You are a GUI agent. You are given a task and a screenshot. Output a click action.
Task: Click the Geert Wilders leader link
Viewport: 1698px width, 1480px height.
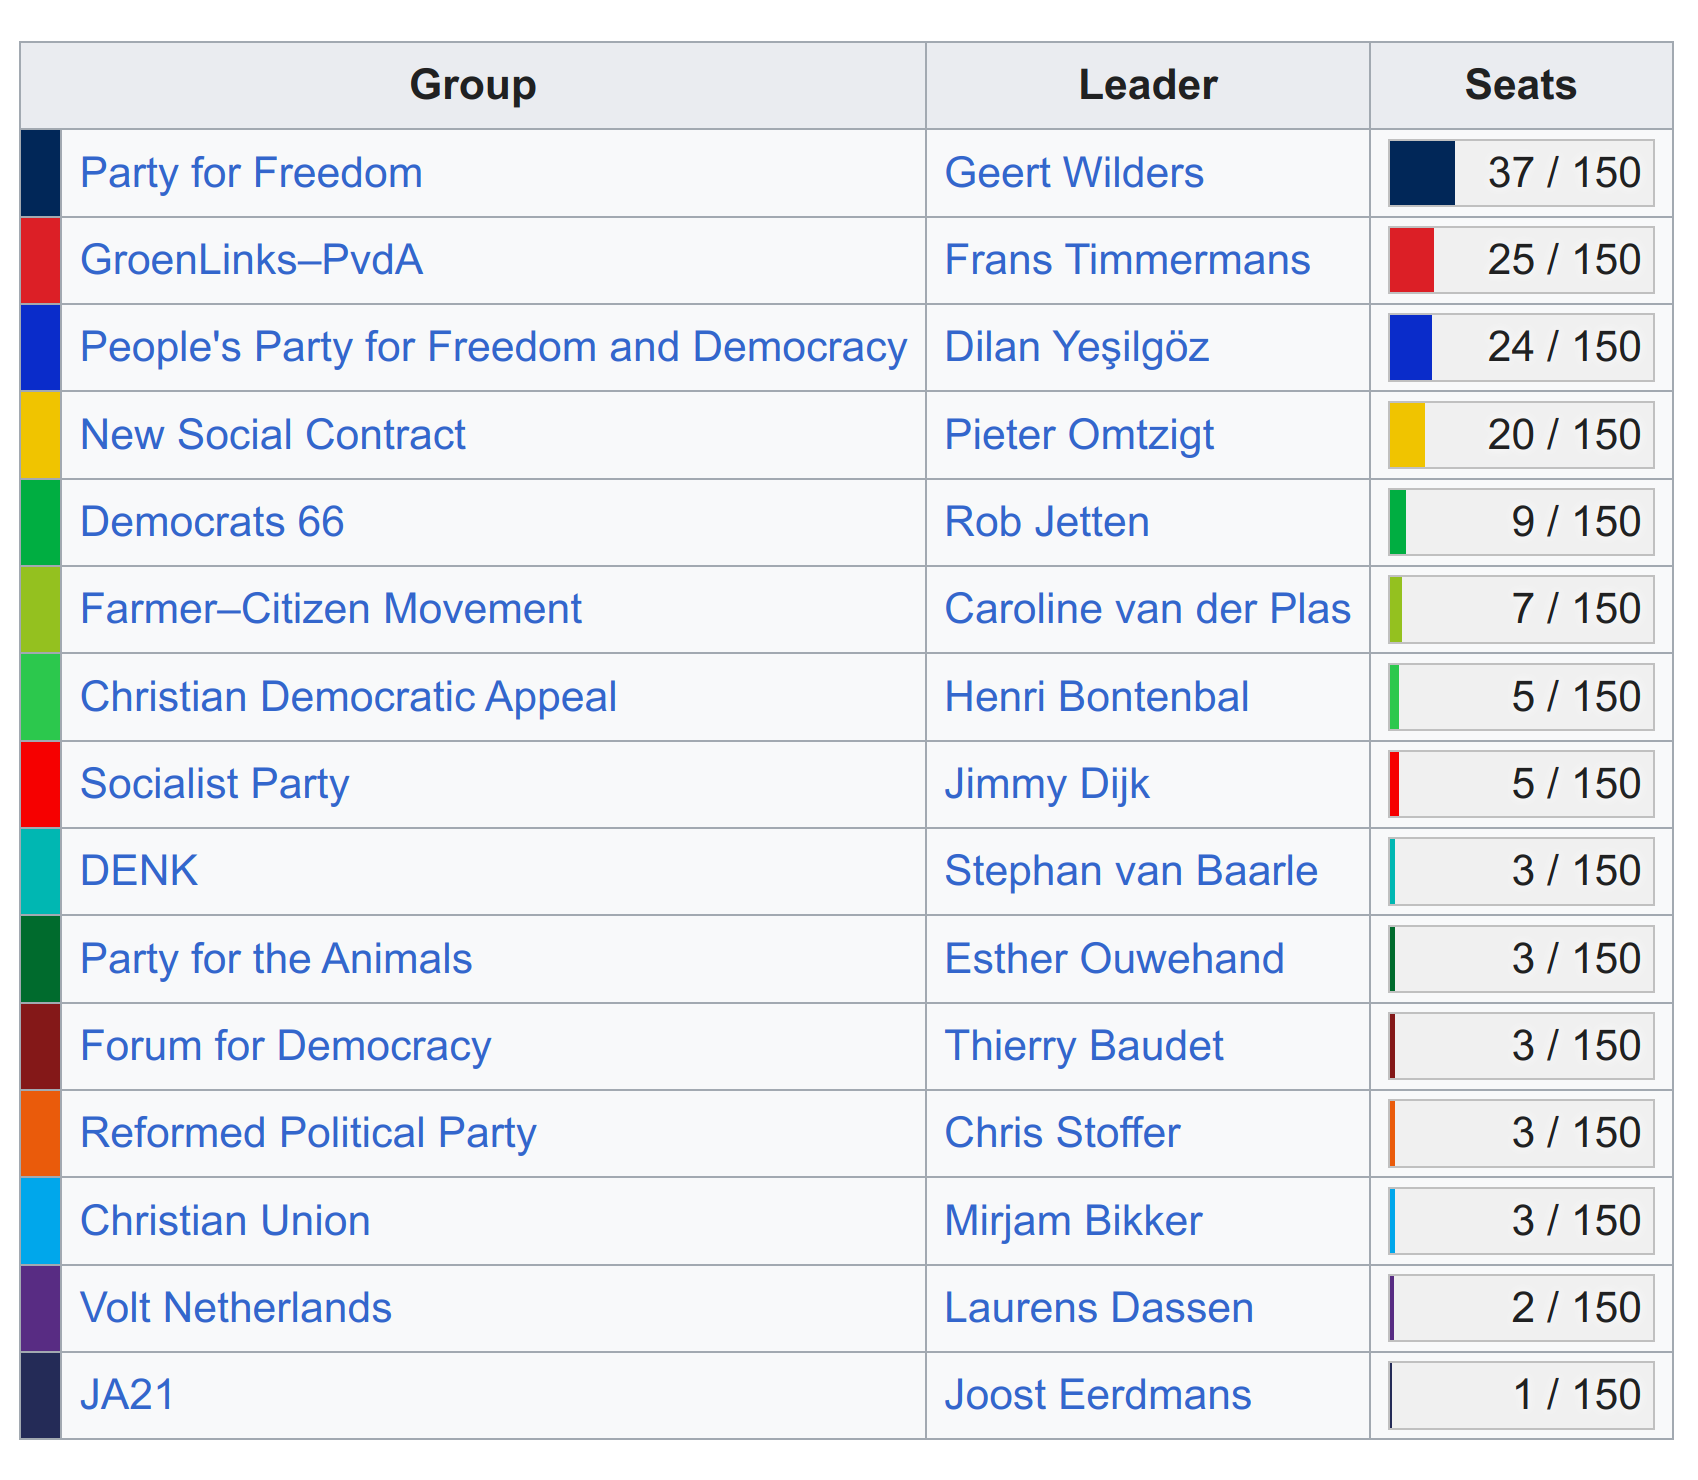[x=1073, y=173]
